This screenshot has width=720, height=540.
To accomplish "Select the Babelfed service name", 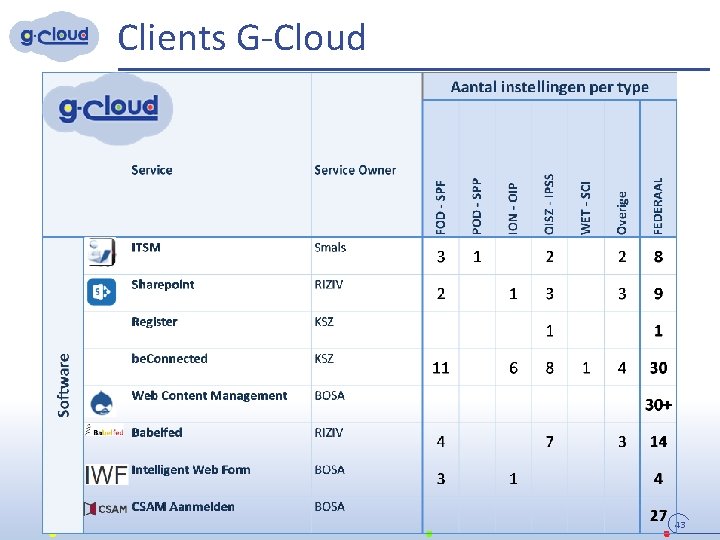I will pyautogui.click(x=157, y=433).
